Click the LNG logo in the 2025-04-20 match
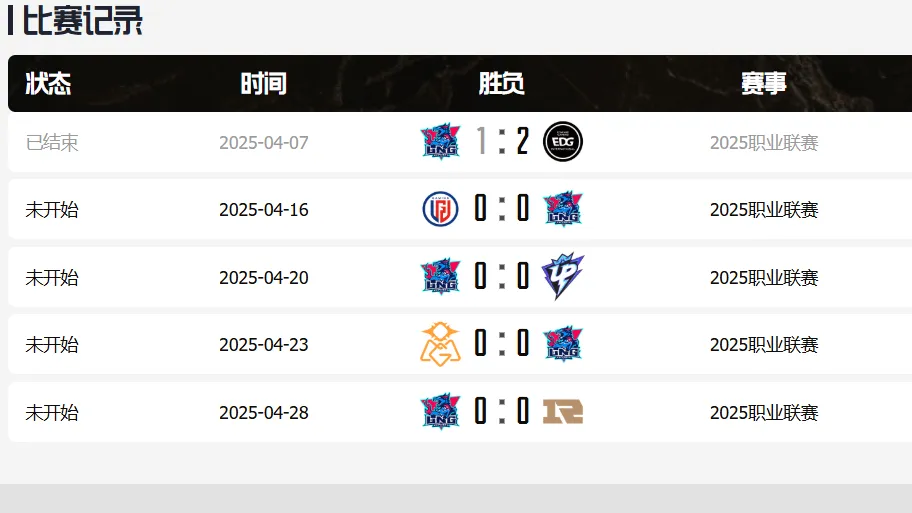 click(440, 276)
